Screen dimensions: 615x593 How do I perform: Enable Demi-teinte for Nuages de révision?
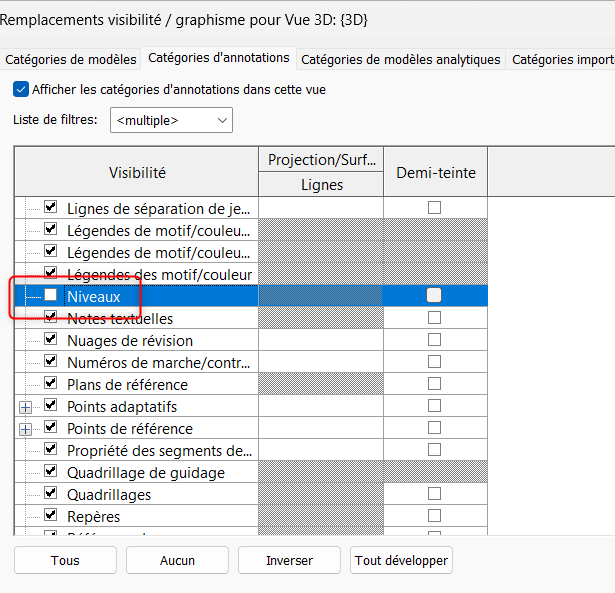(434, 340)
